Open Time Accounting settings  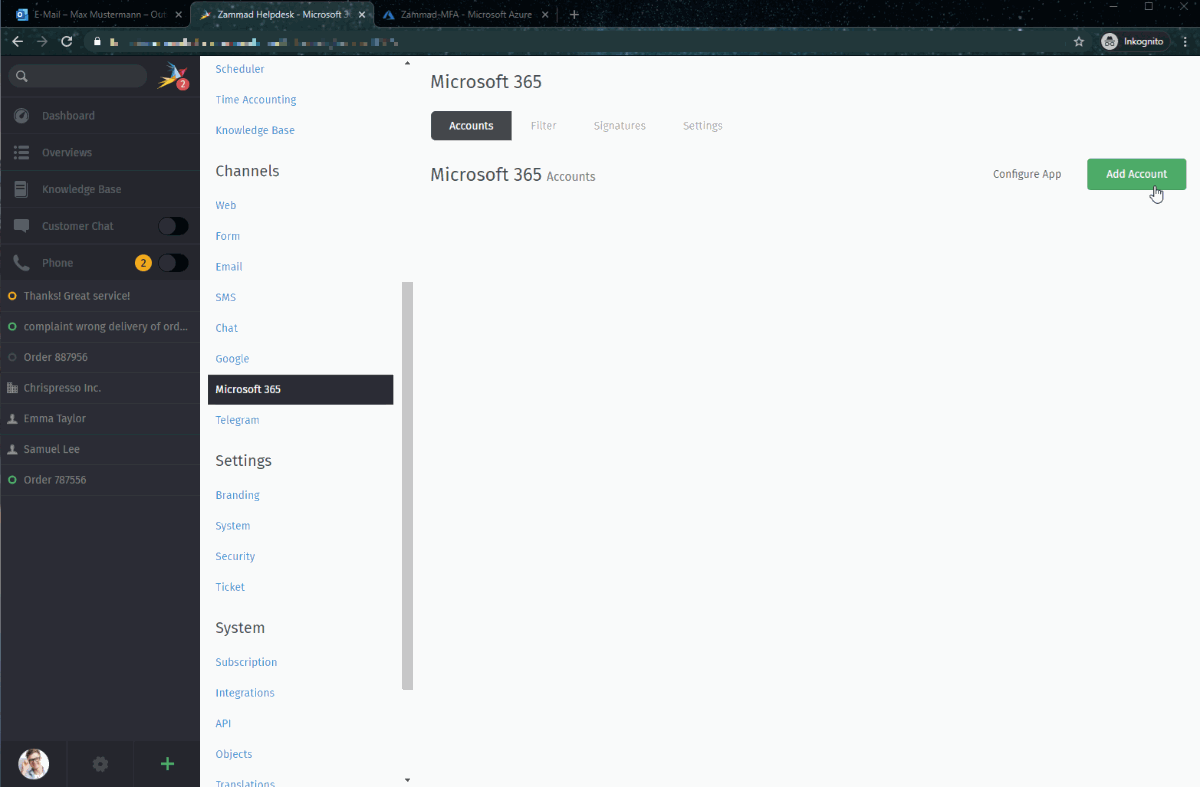(x=256, y=100)
